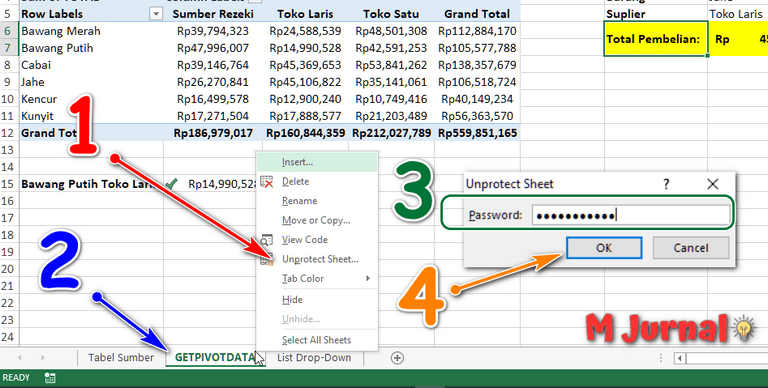Click the View Code icon
The height and width of the screenshot is (388, 768).
pos(266,240)
